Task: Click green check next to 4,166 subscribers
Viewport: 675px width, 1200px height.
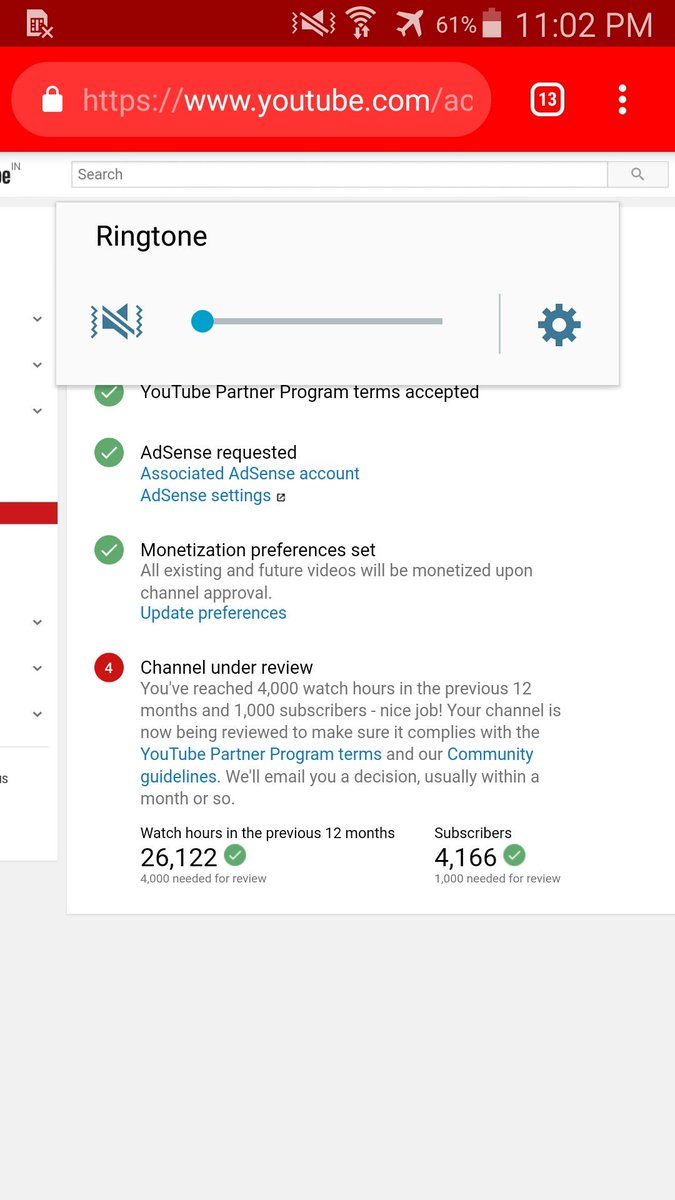Action: 514,855
